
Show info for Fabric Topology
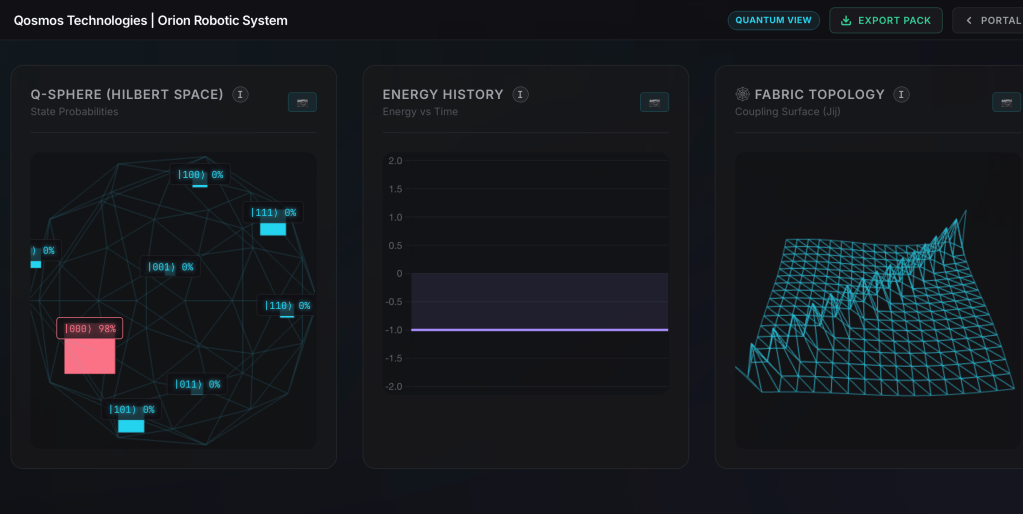(901, 94)
